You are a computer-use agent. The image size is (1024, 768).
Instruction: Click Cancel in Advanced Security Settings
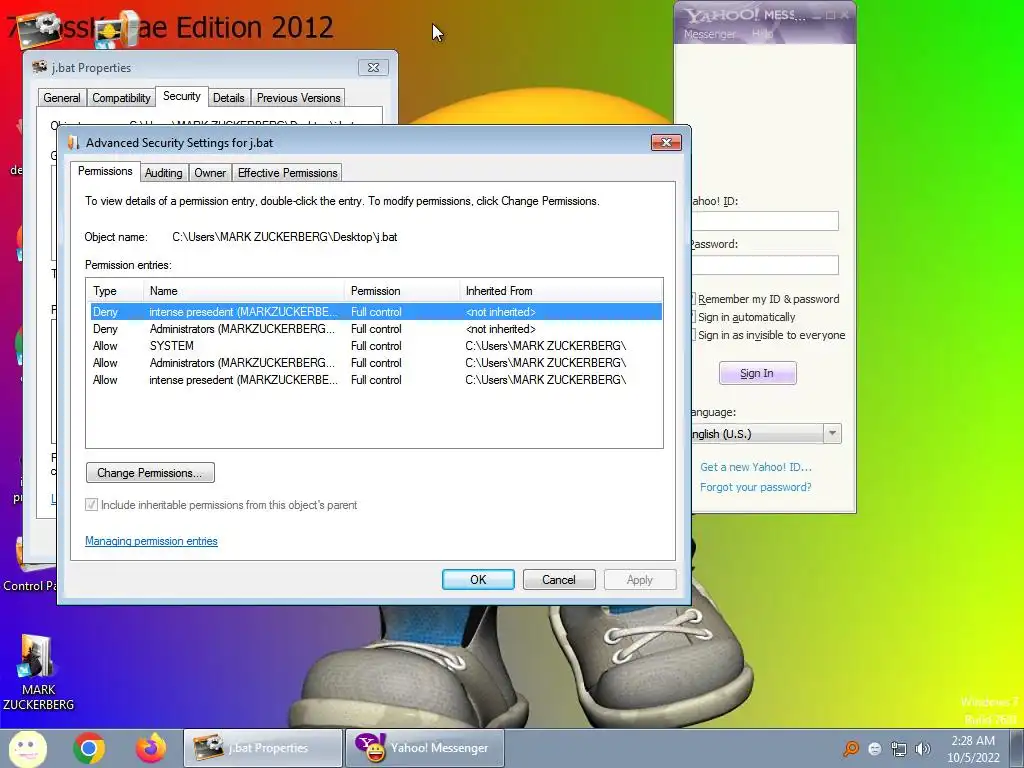pyautogui.click(x=559, y=579)
